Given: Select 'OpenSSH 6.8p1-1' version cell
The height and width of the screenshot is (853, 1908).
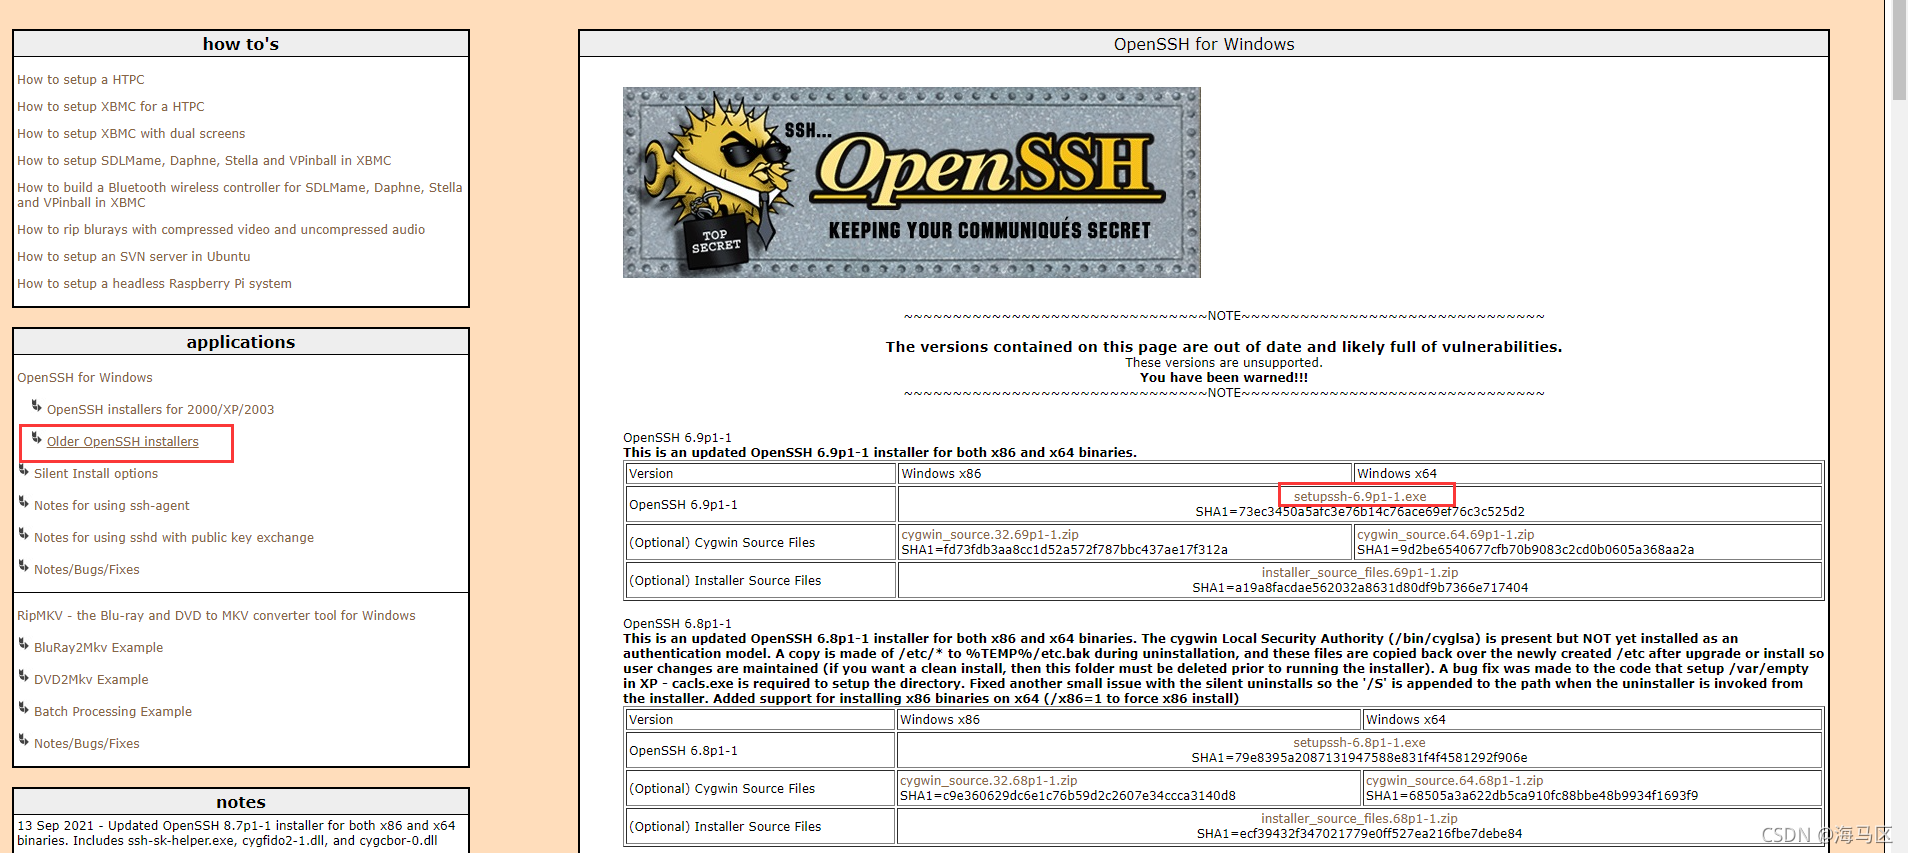Looking at the screenshot, I should [x=760, y=751].
